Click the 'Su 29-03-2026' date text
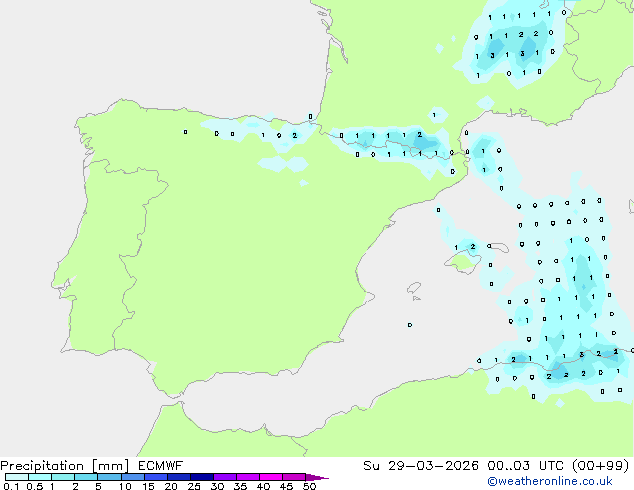 [x=421, y=466]
